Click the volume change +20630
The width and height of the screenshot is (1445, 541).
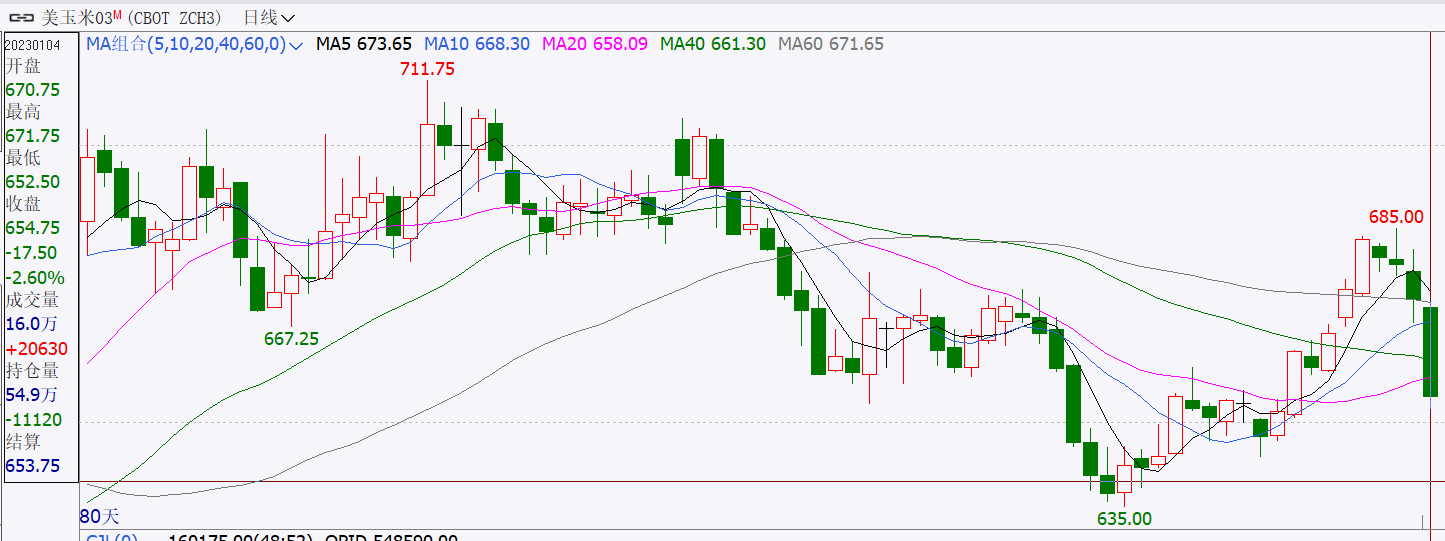tap(37, 348)
